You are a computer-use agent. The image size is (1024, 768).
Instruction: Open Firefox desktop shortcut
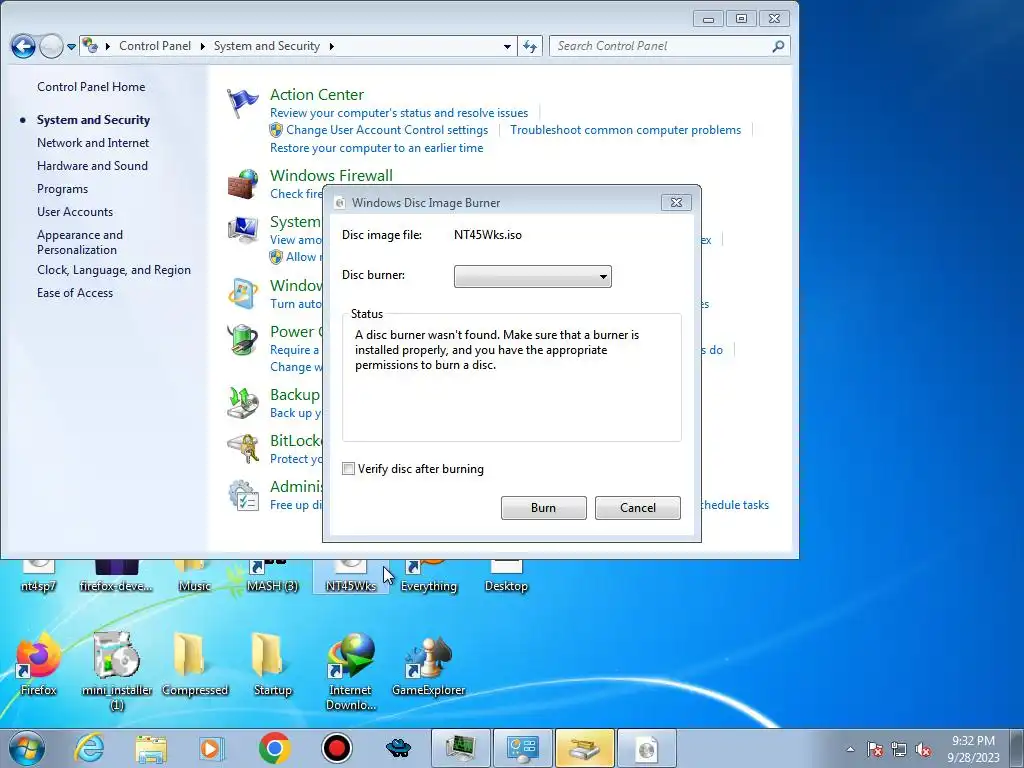(x=38, y=664)
